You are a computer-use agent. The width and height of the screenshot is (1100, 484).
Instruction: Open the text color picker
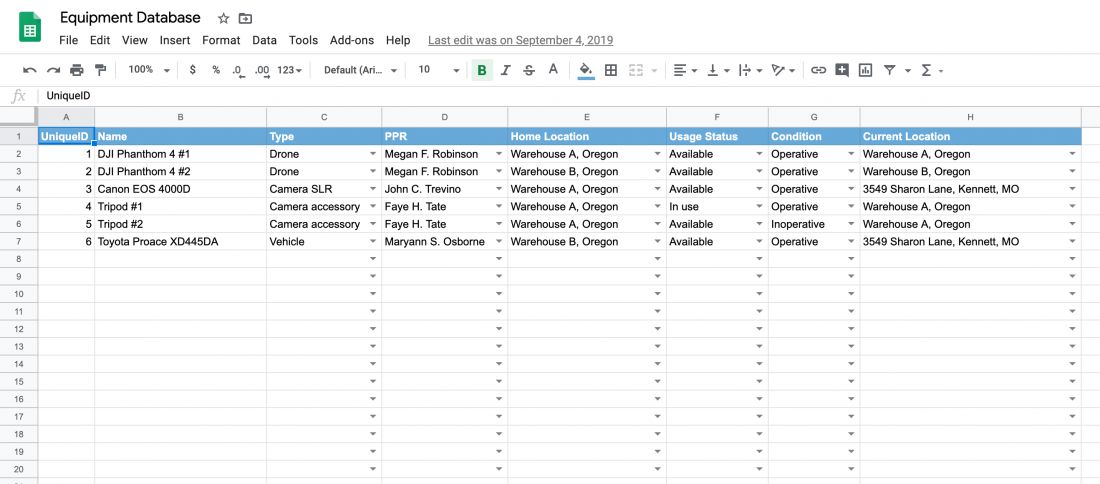[554, 70]
